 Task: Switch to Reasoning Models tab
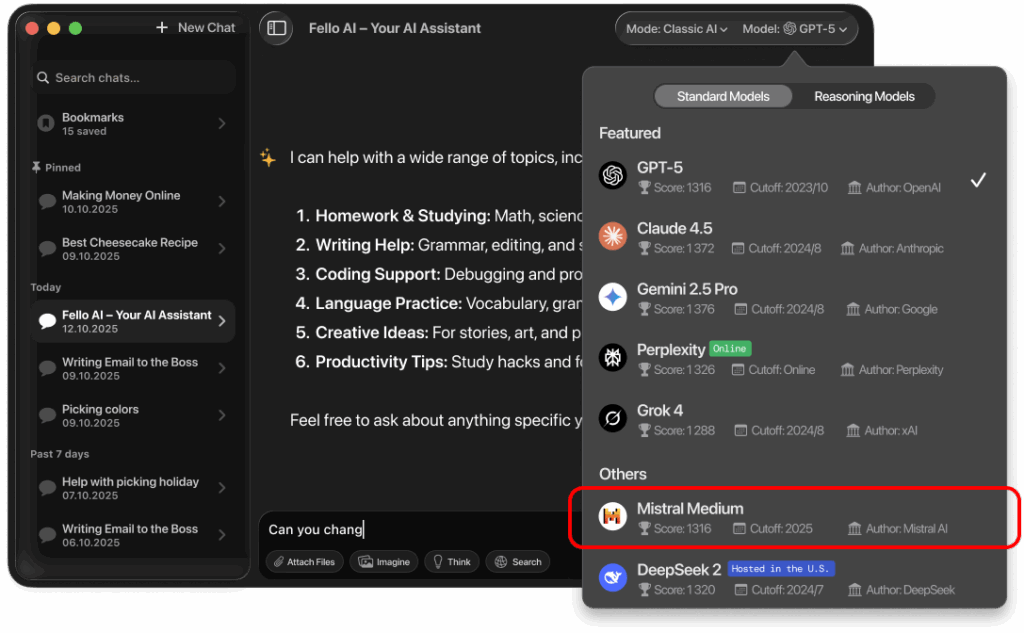point(864,97)
